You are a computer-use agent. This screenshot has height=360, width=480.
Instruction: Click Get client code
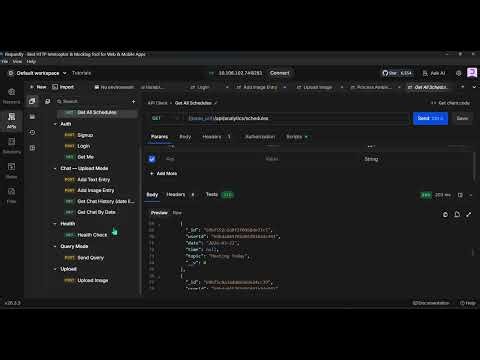pyautogui.click(x=450, y=103)
